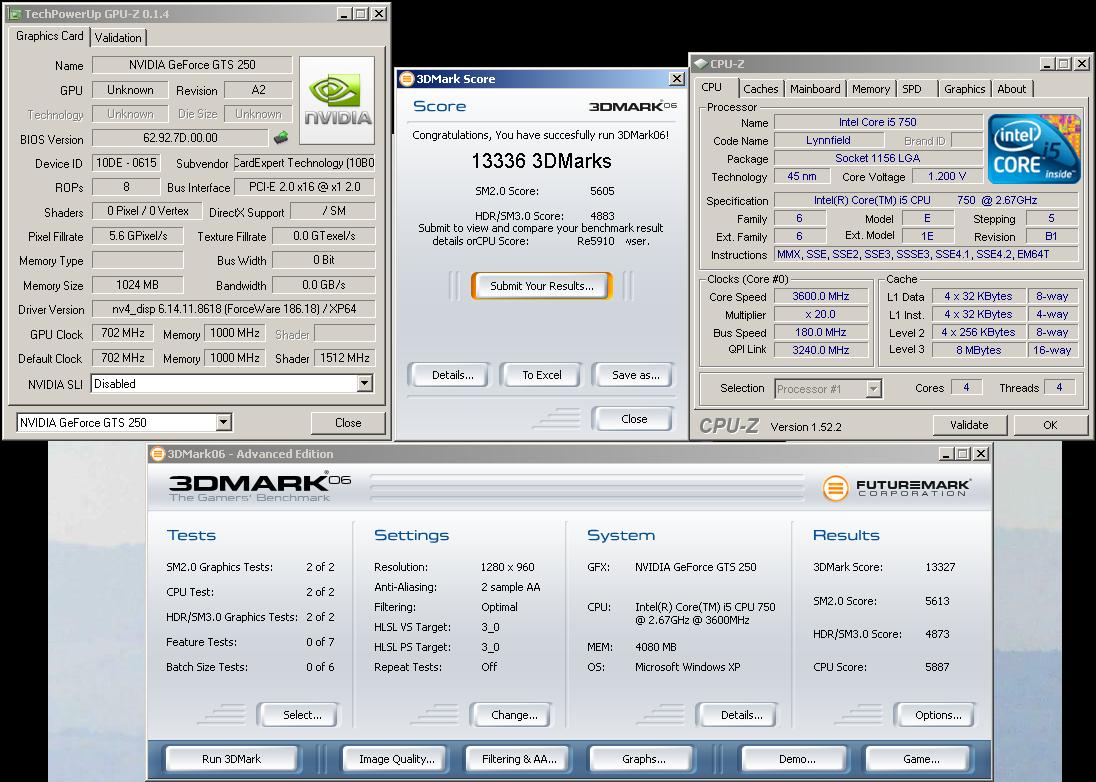The width and height of the screenshot is (1096, 782).
Task: Click the 3DMark06 Advanced Edition title bar icon
Action: point(158,454)
